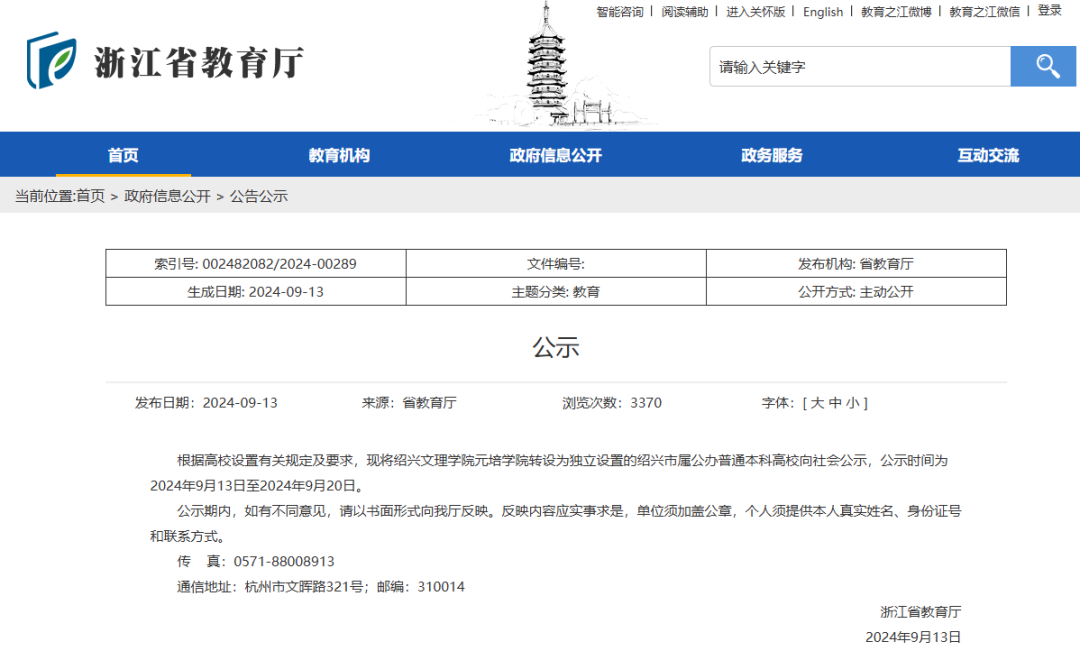Click the magnifier search icon
Image resolution: width=1080 pixels, height=651 pixels.
point(1044,66)
